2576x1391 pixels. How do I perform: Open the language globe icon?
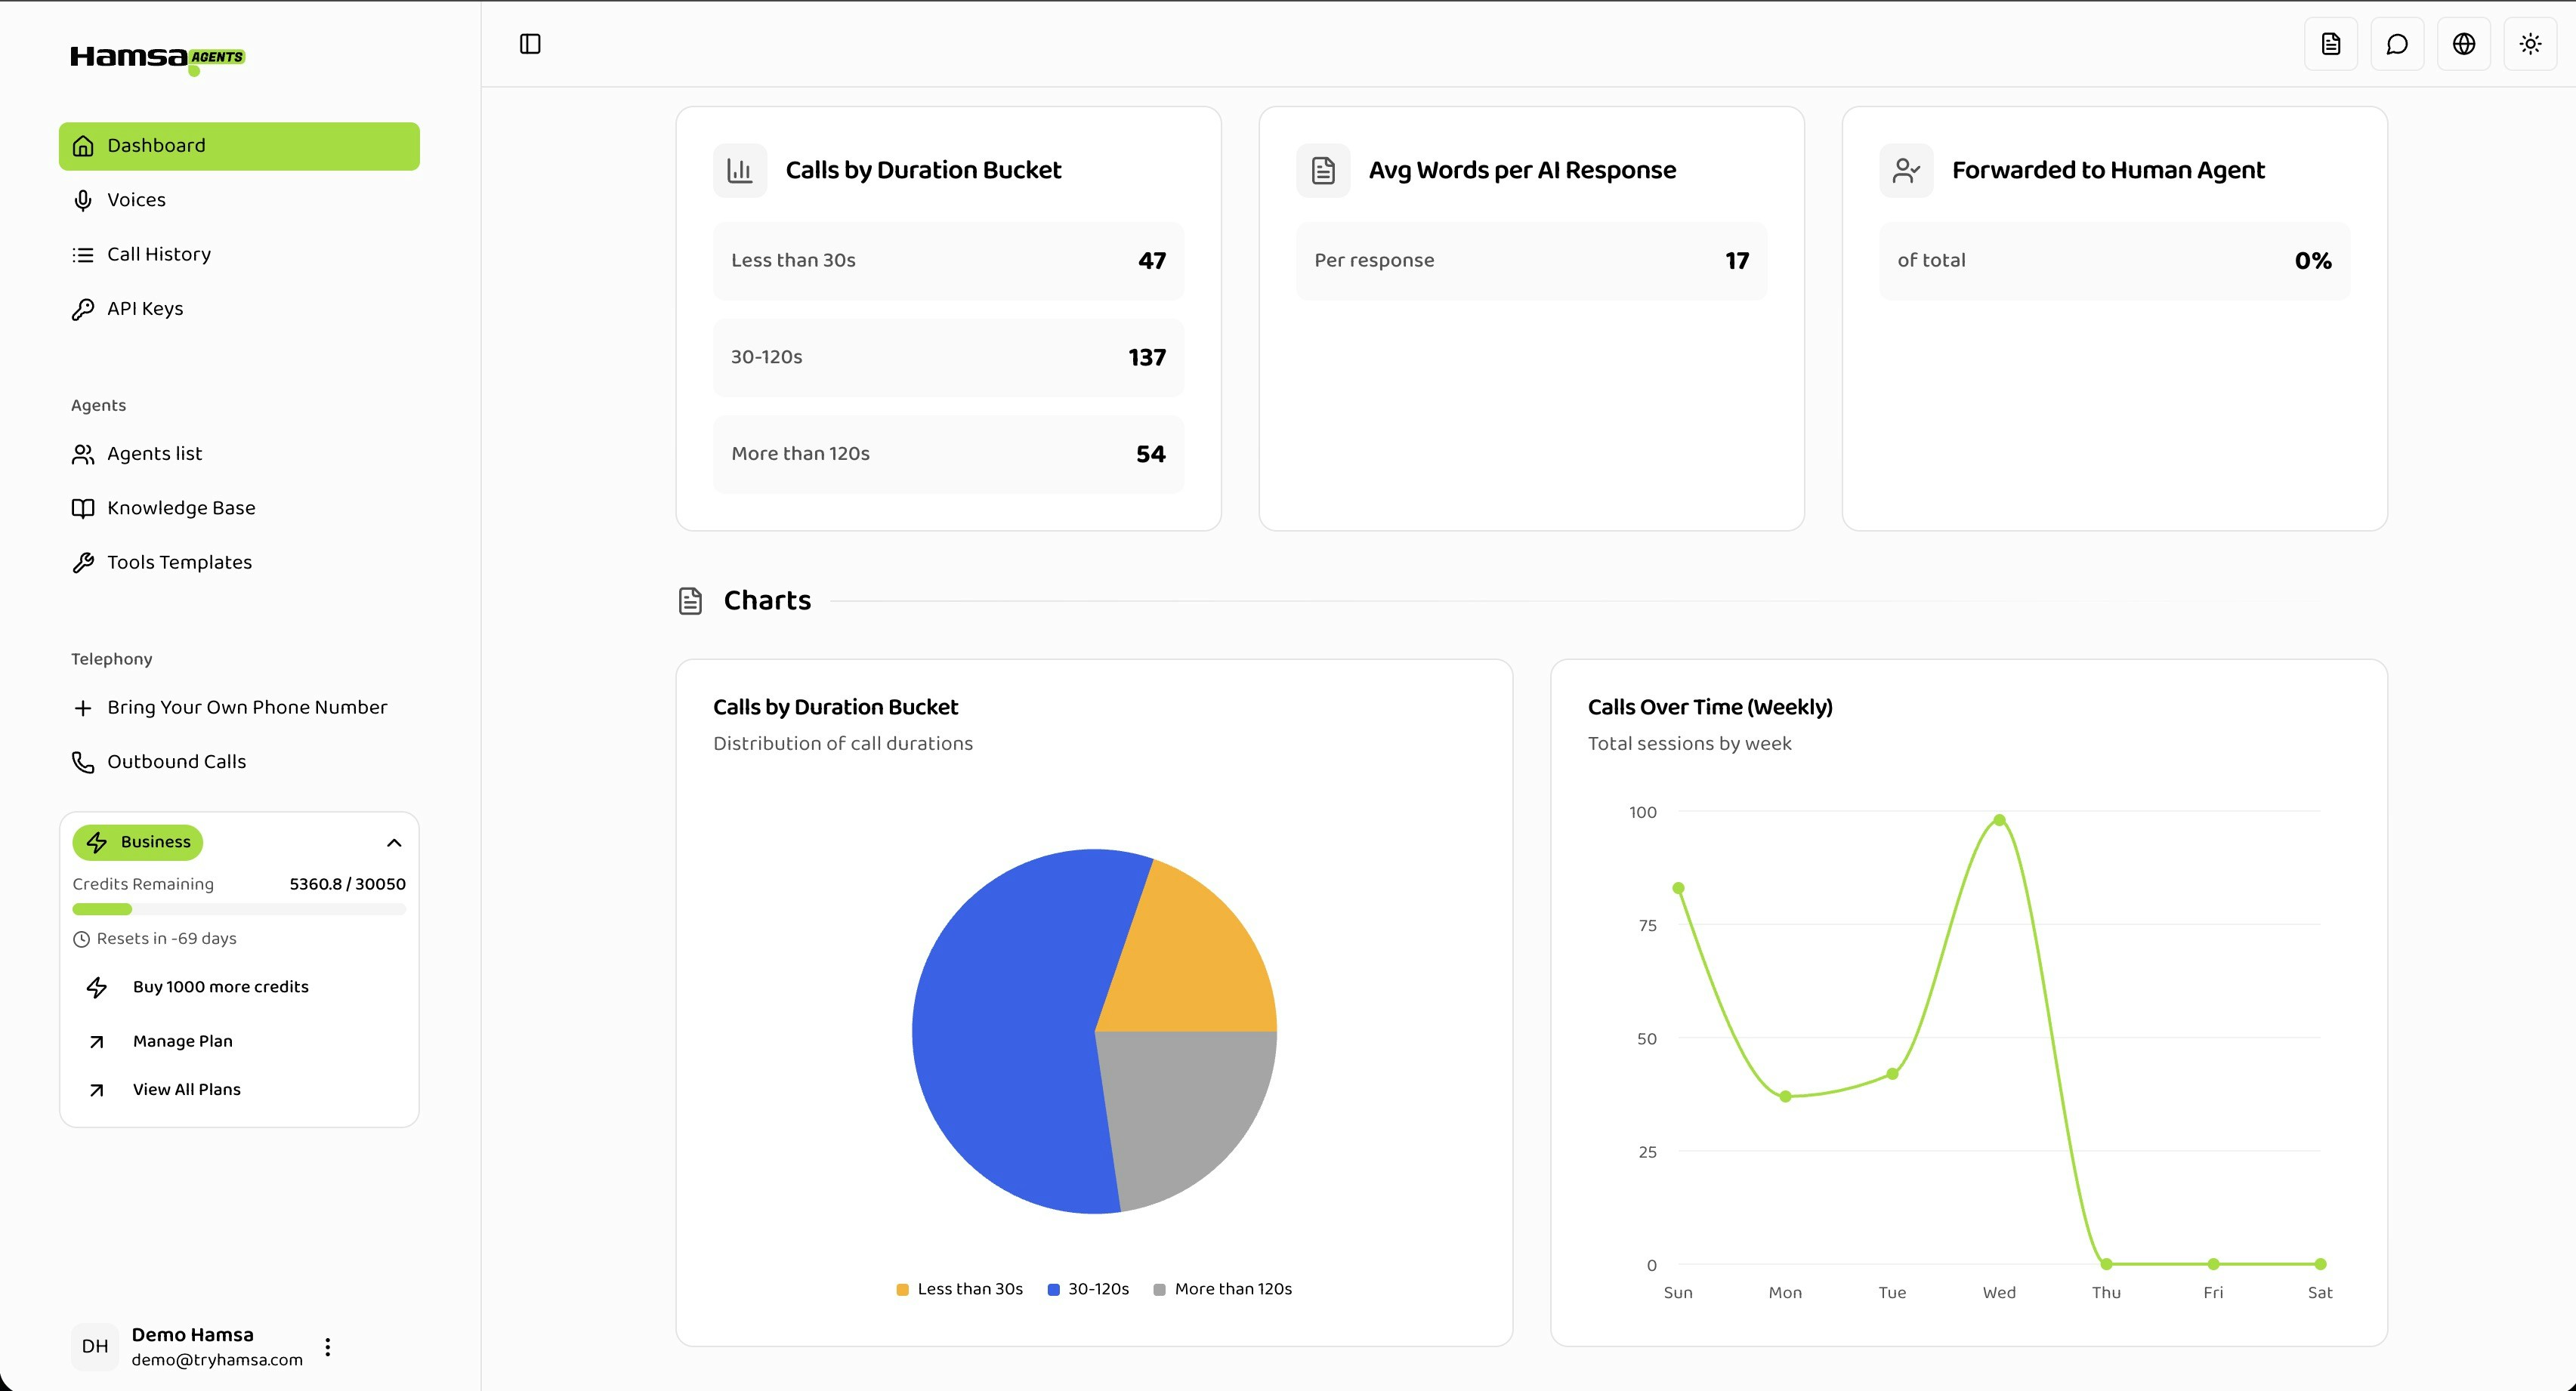(2464, 43)
